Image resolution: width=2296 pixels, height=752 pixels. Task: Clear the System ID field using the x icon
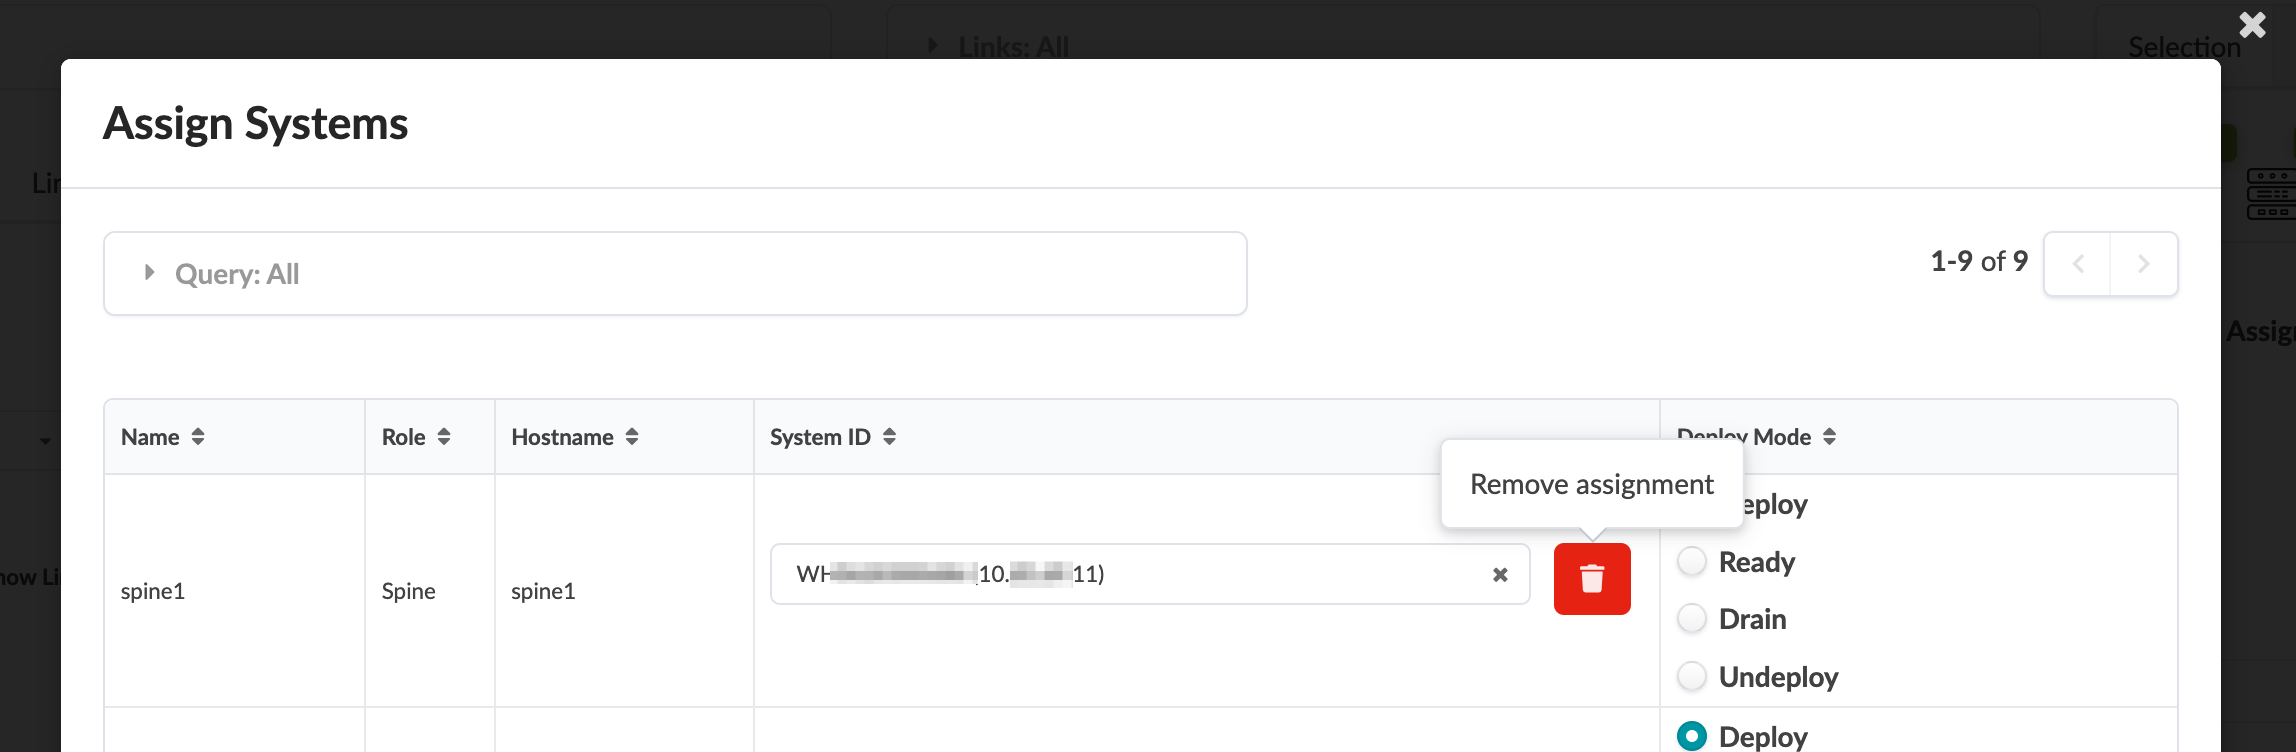pyautogui.click(x=1499, y=574)
